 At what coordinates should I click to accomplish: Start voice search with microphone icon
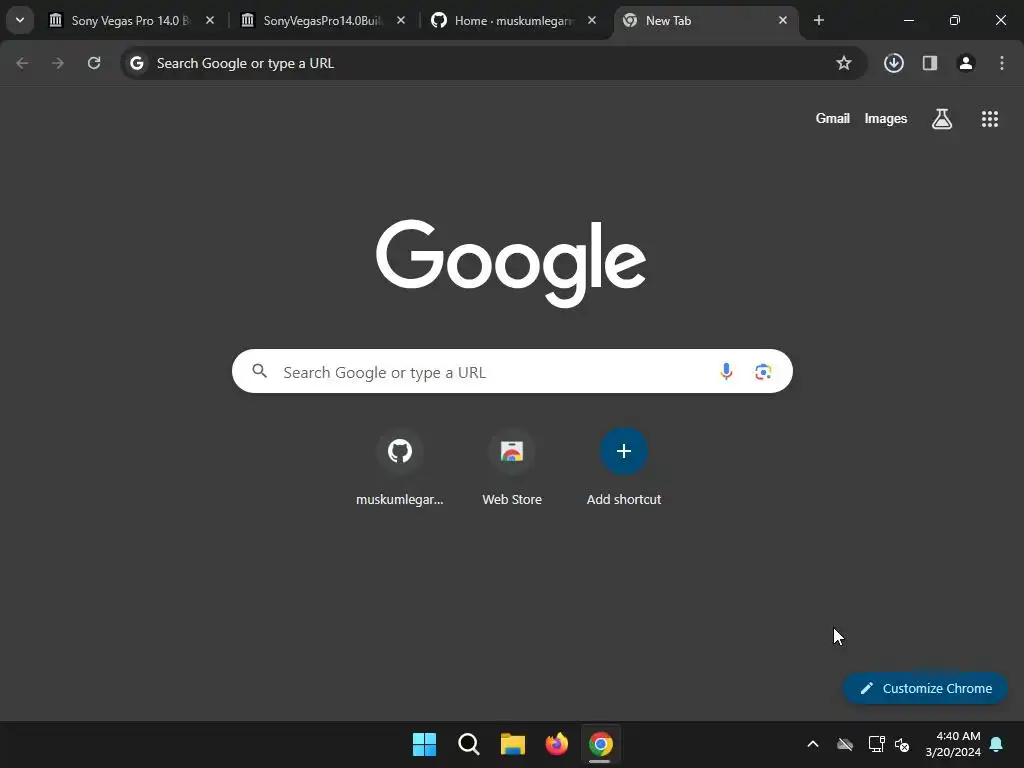tap(726, 372)
